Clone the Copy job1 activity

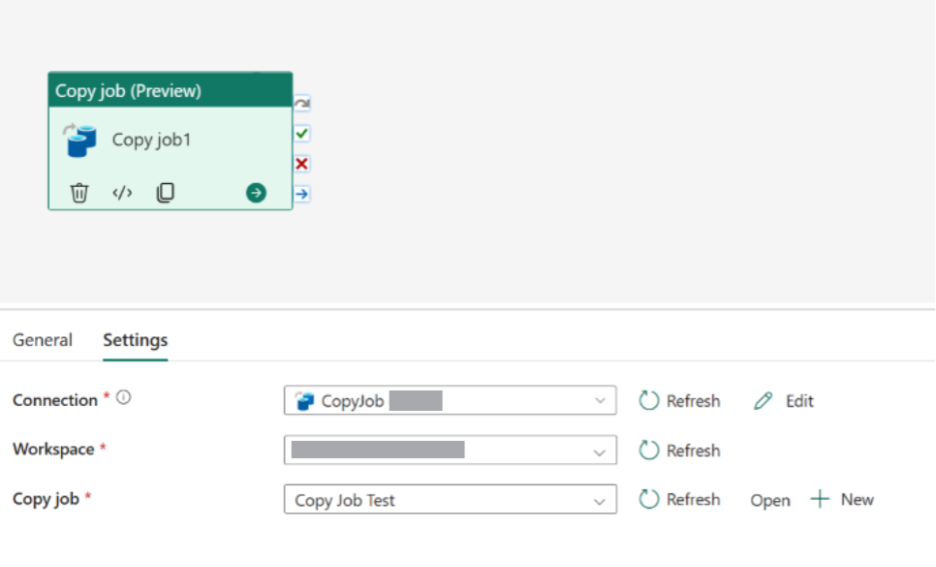click(x=165, y=193)
